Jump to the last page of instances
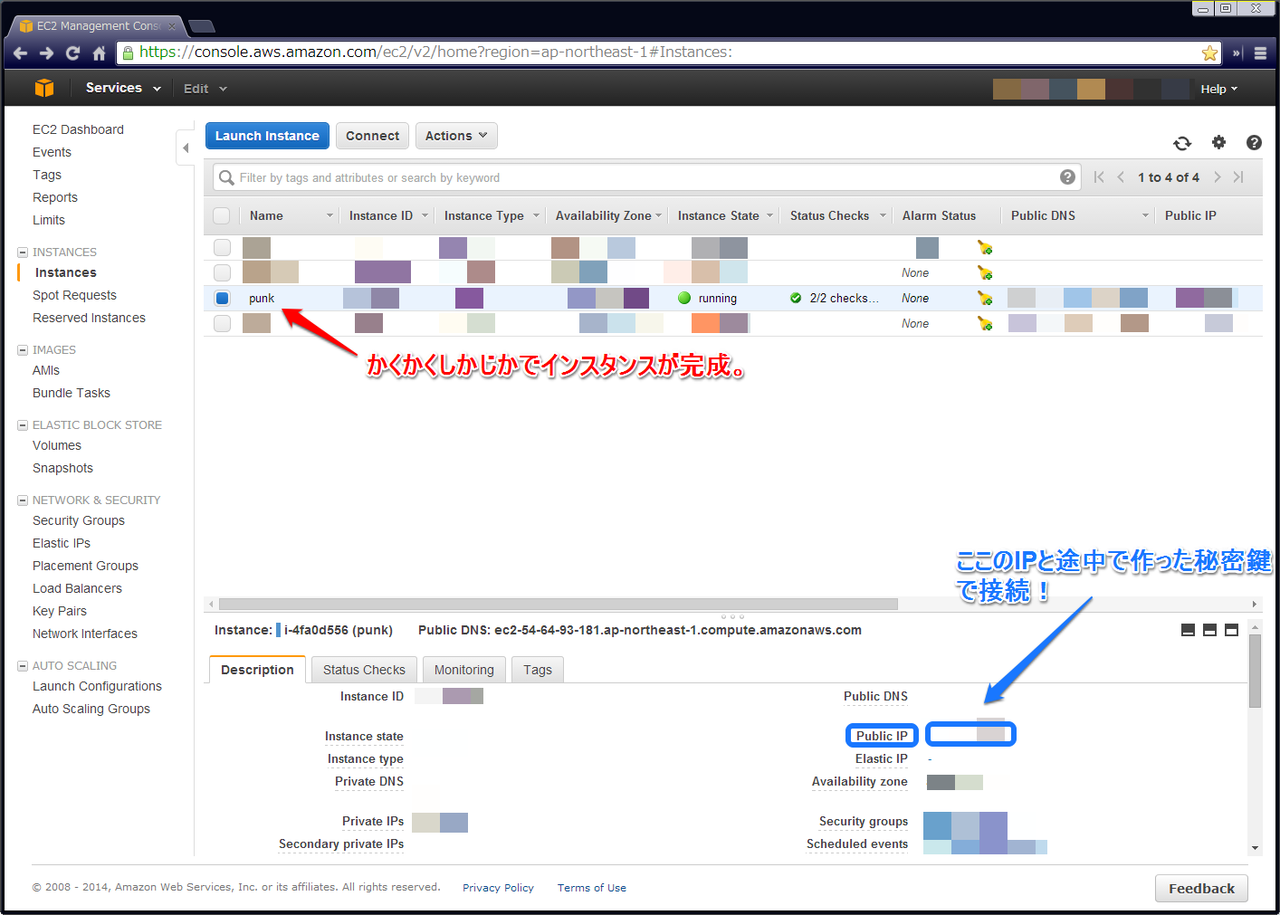This screenshot has width=1280, height=915. click(x=1238, y=177)
